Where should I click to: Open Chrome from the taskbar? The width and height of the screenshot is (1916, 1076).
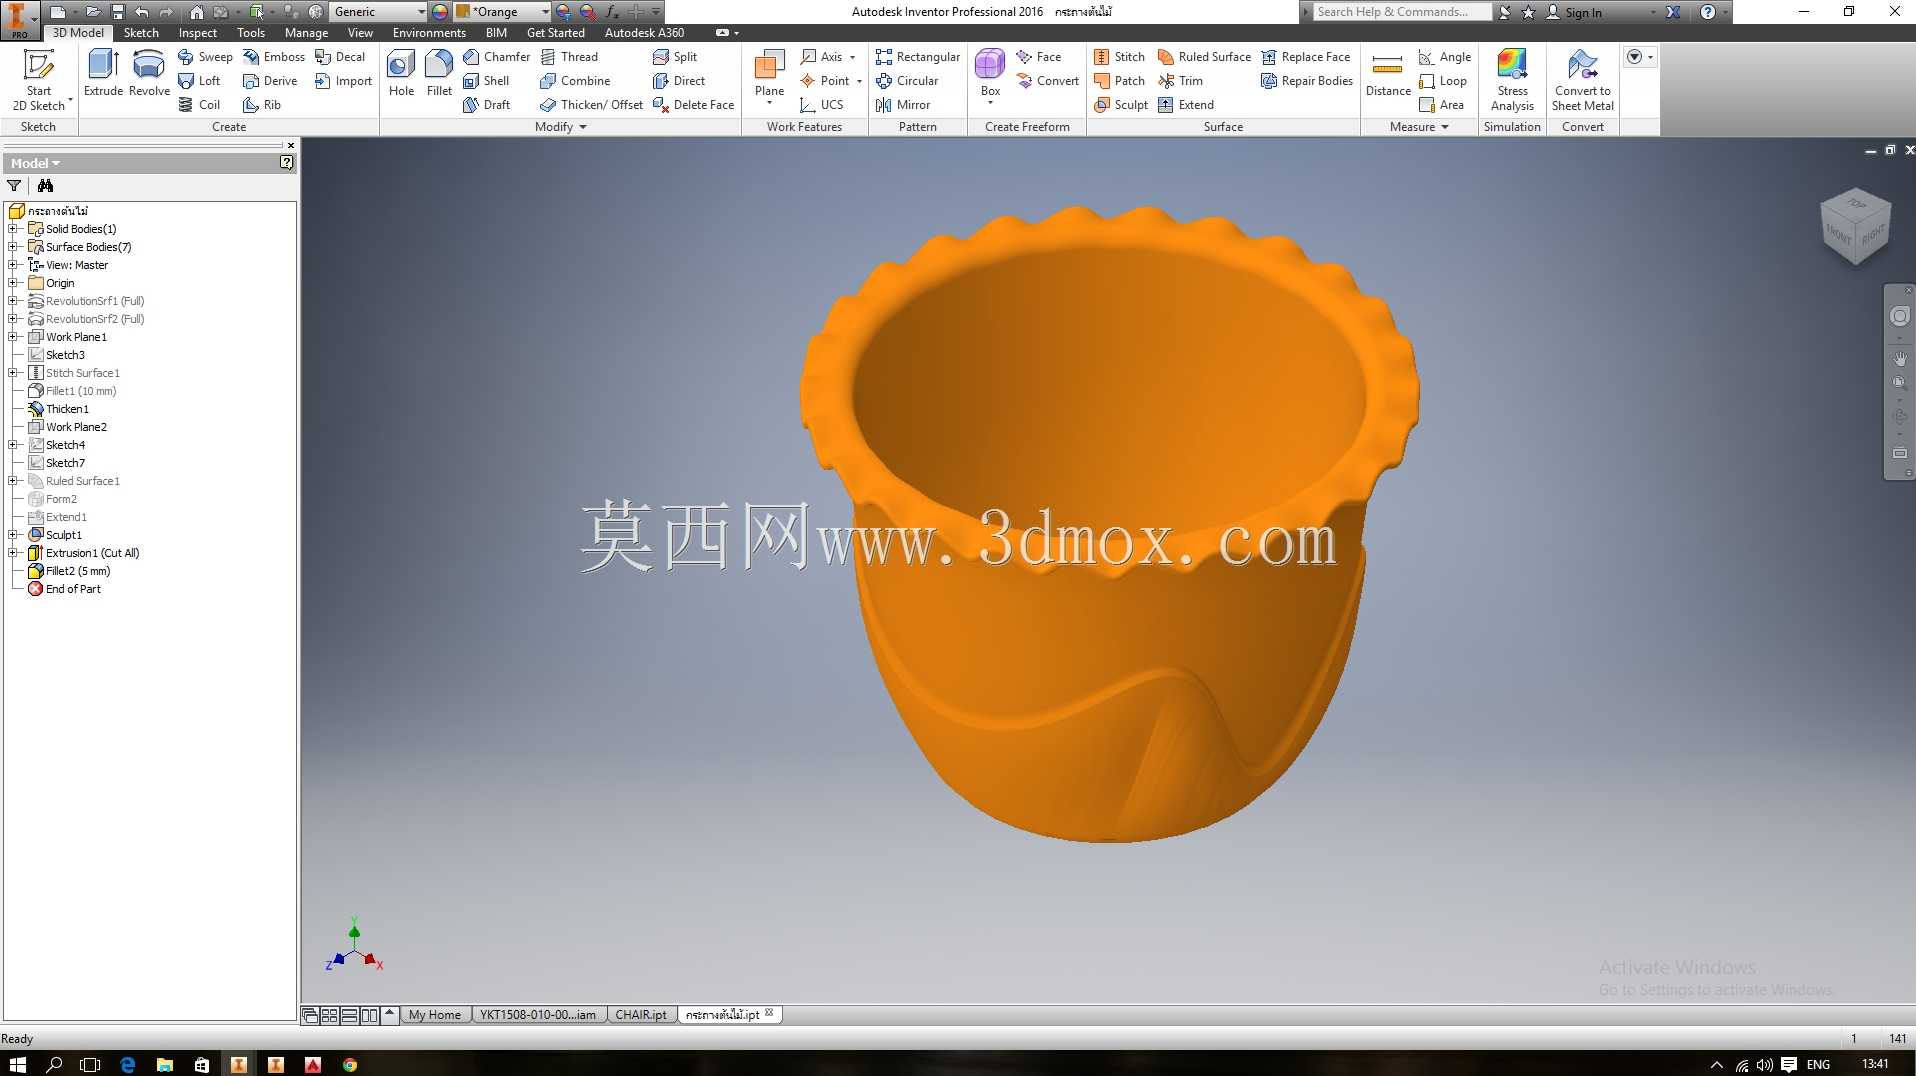click(x=350, y=1064)
